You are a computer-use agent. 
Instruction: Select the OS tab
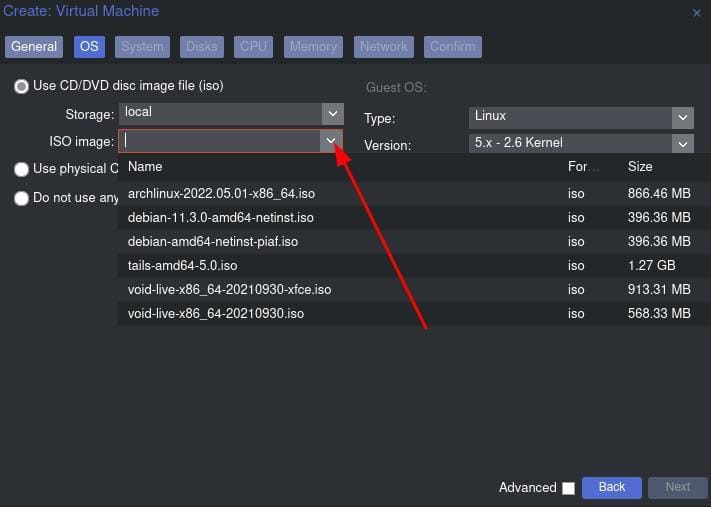(x=89, y=47)
